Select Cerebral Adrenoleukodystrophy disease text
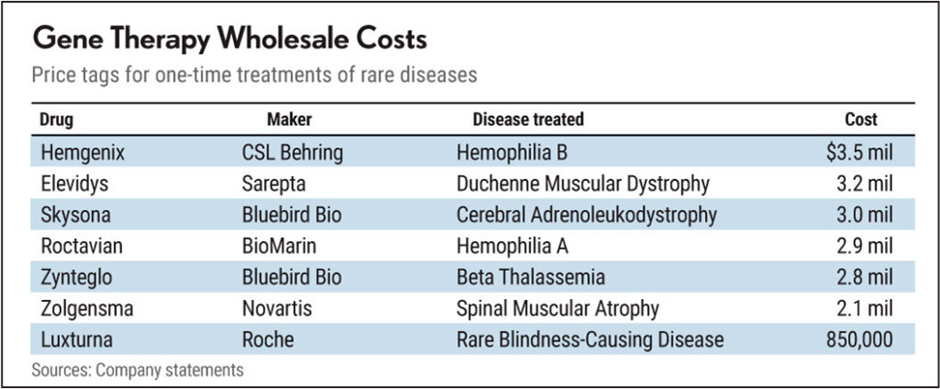The height and width of the screenshot is (389, 940). click(x=586, y=216)
